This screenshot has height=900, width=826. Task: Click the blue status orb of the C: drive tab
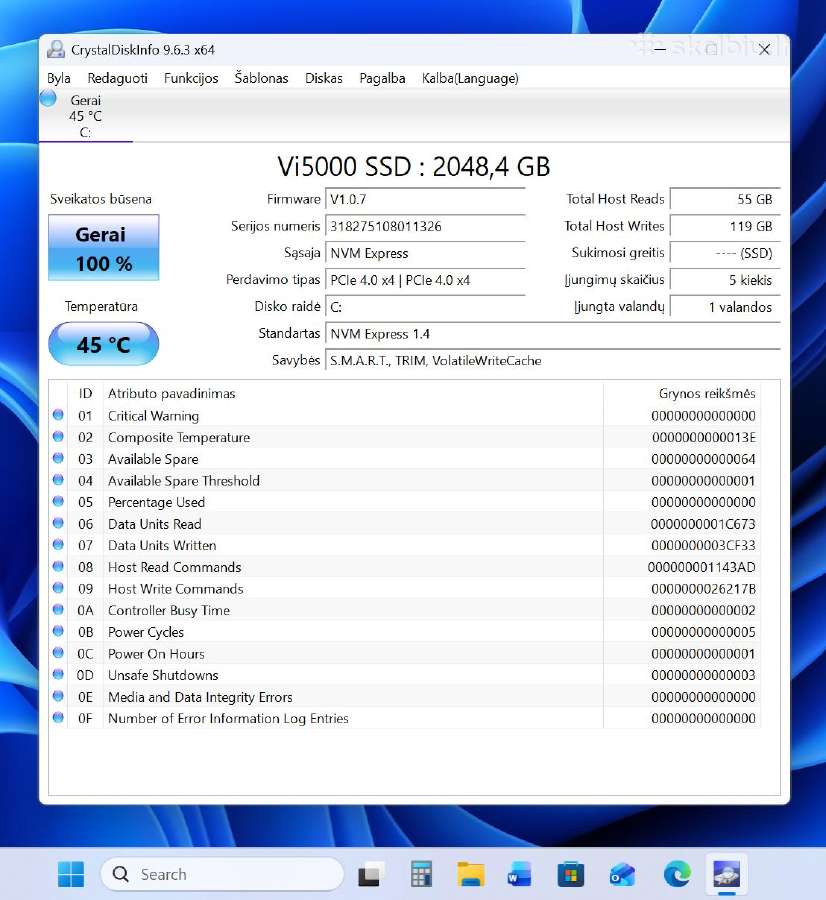(49, 99)
